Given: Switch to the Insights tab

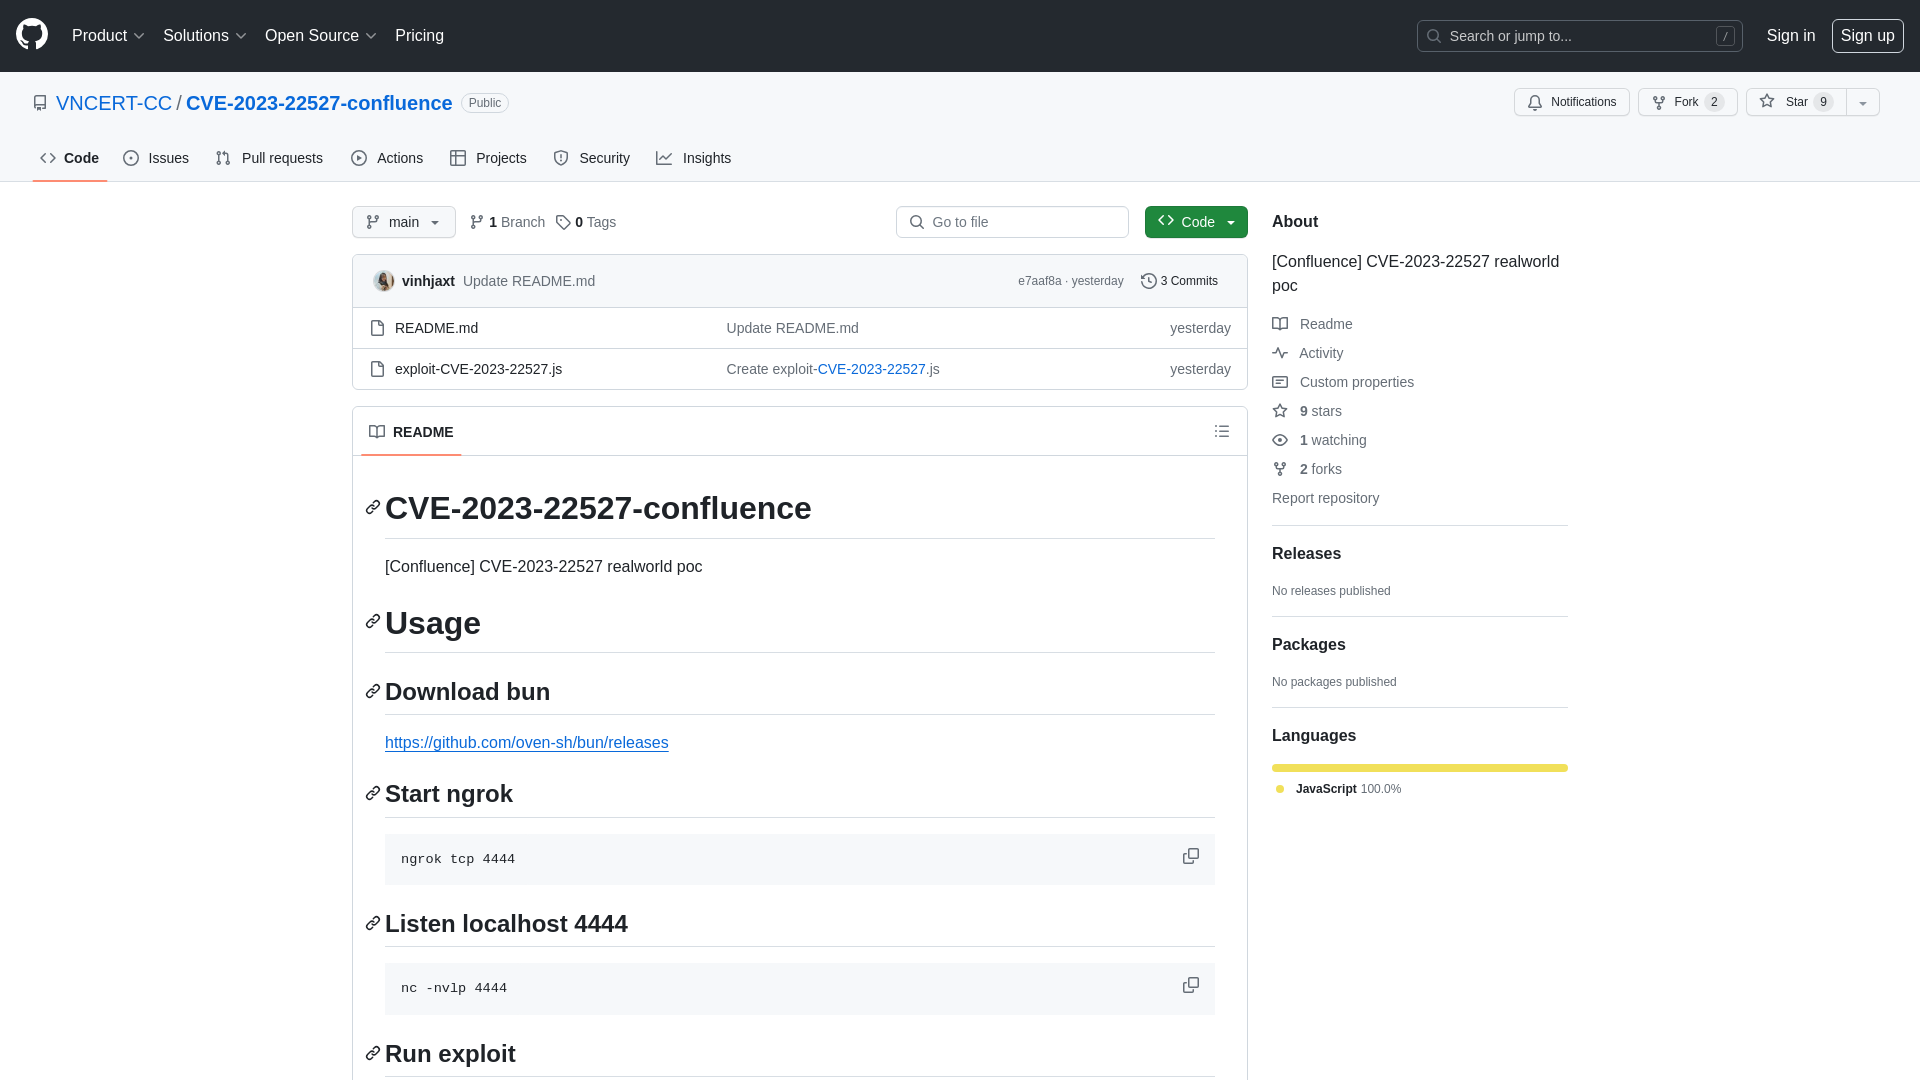Looking at the screenshot, I should 693,158.
